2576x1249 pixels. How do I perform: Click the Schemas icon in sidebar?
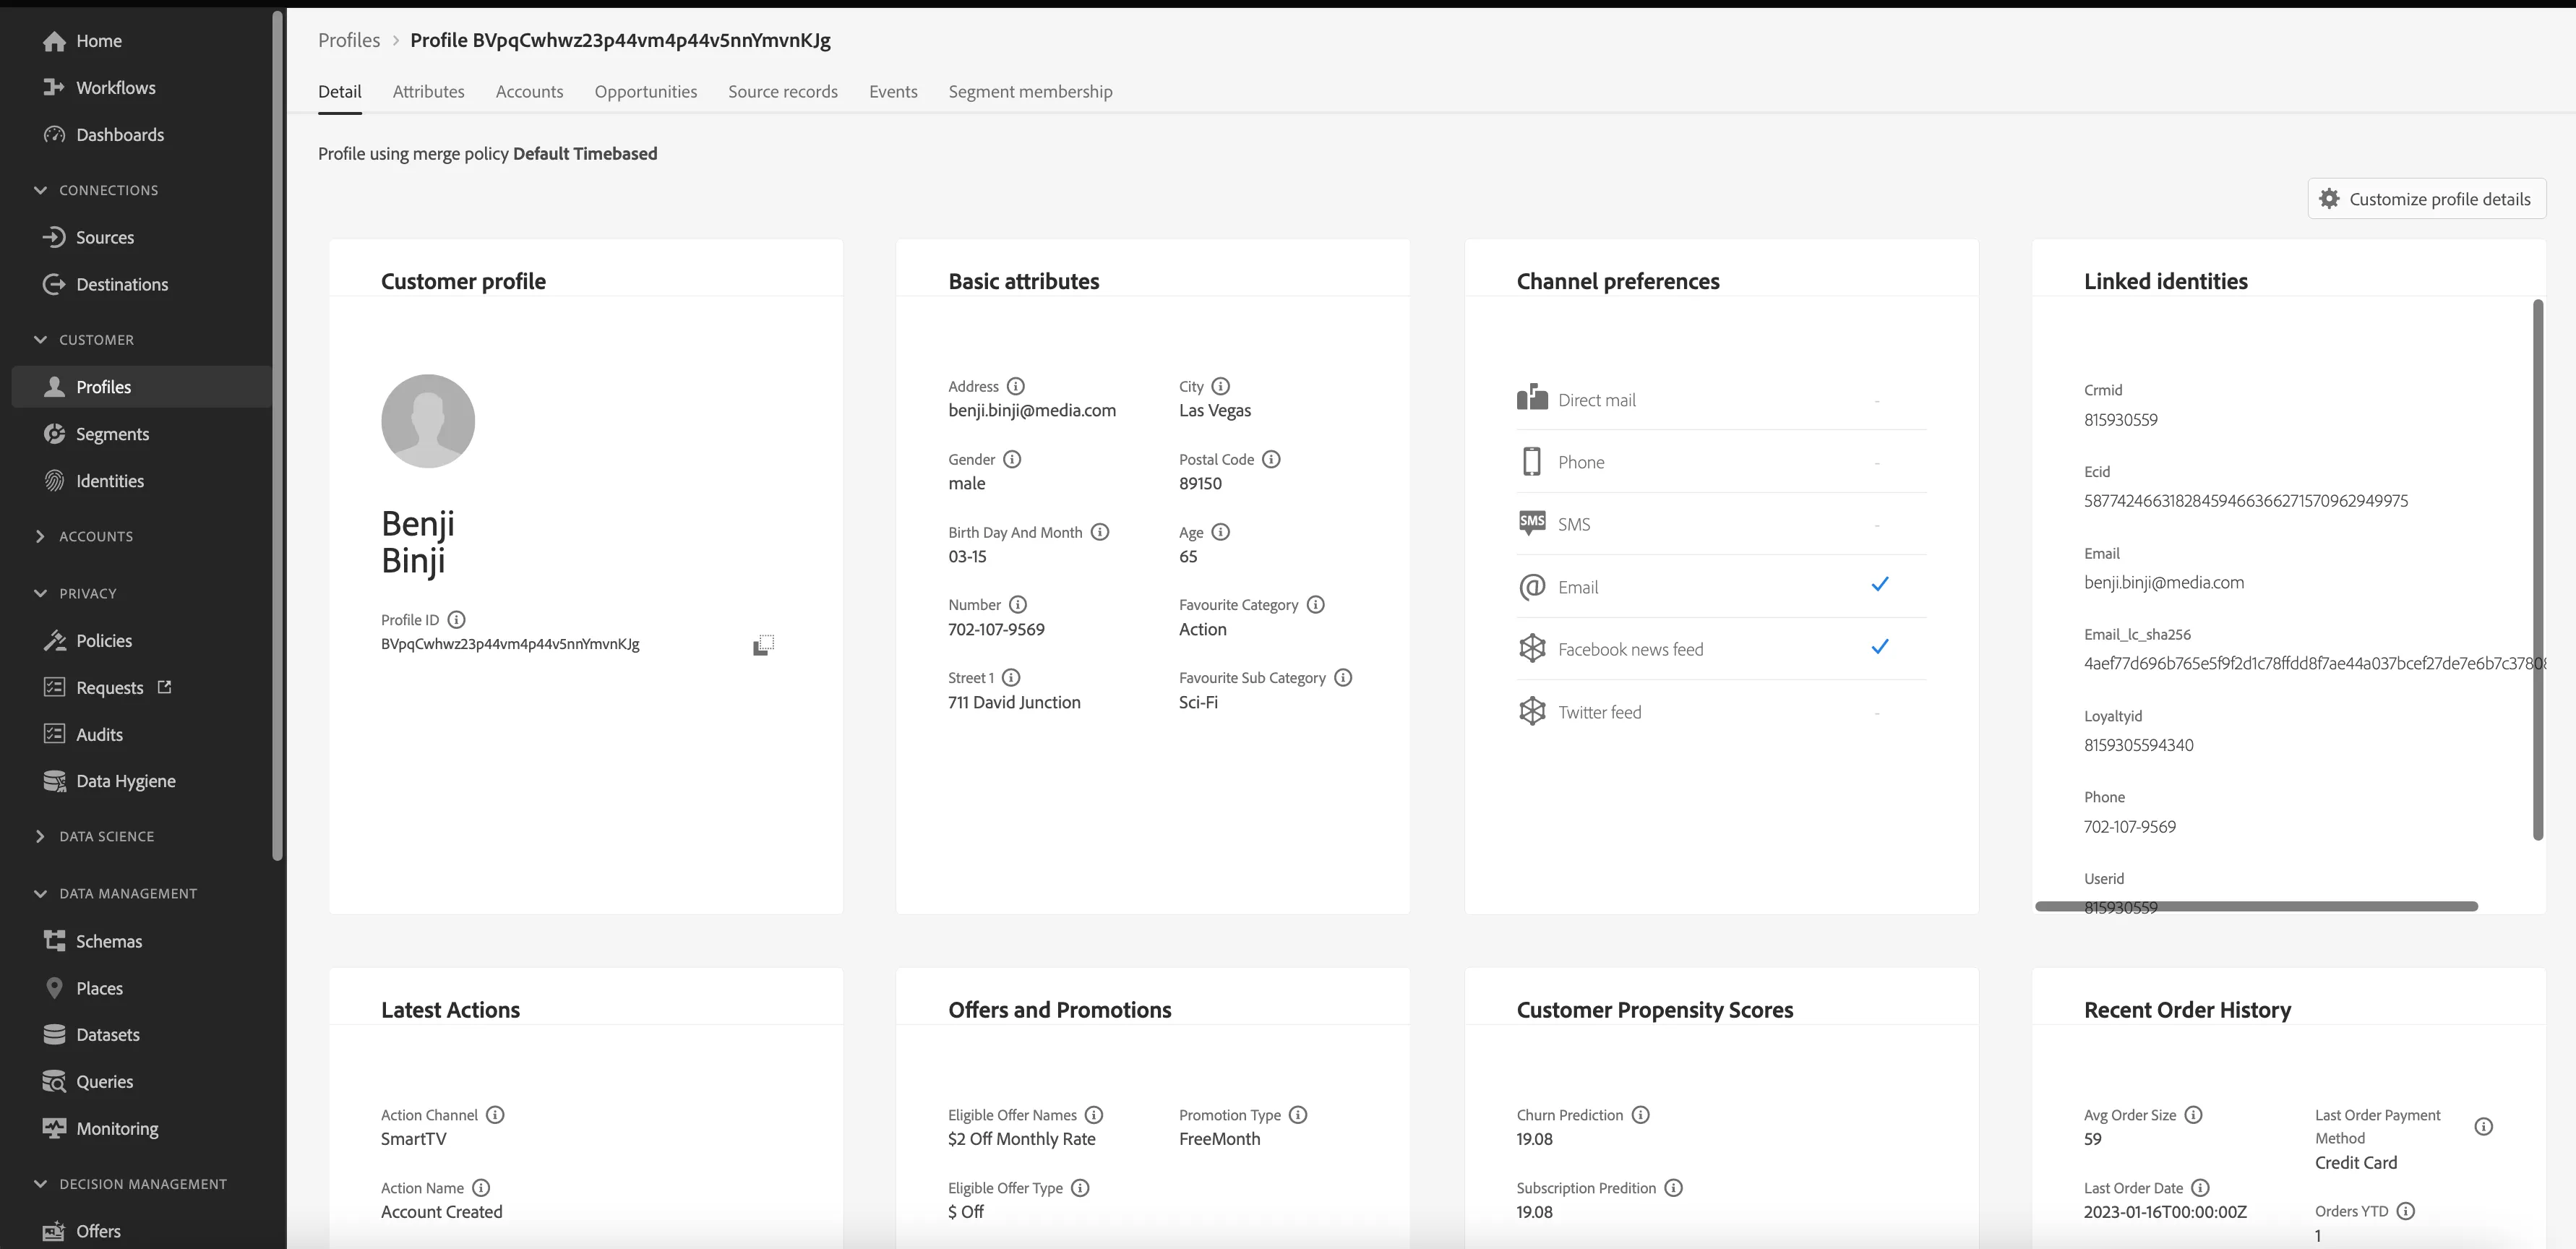[54, 941]
